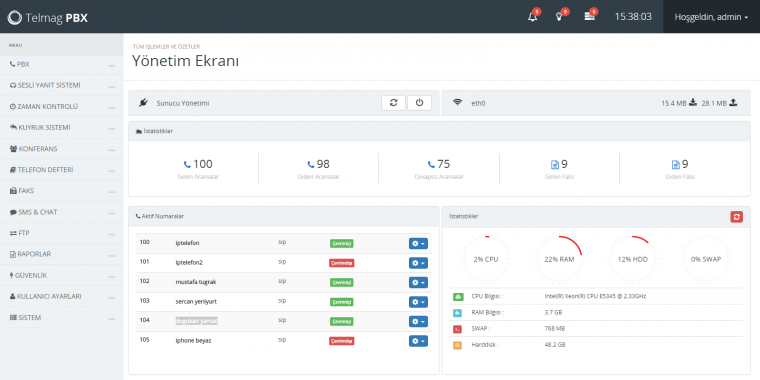
Task: Click the fax icon above Giden Faks
Action: coord(675,165)
